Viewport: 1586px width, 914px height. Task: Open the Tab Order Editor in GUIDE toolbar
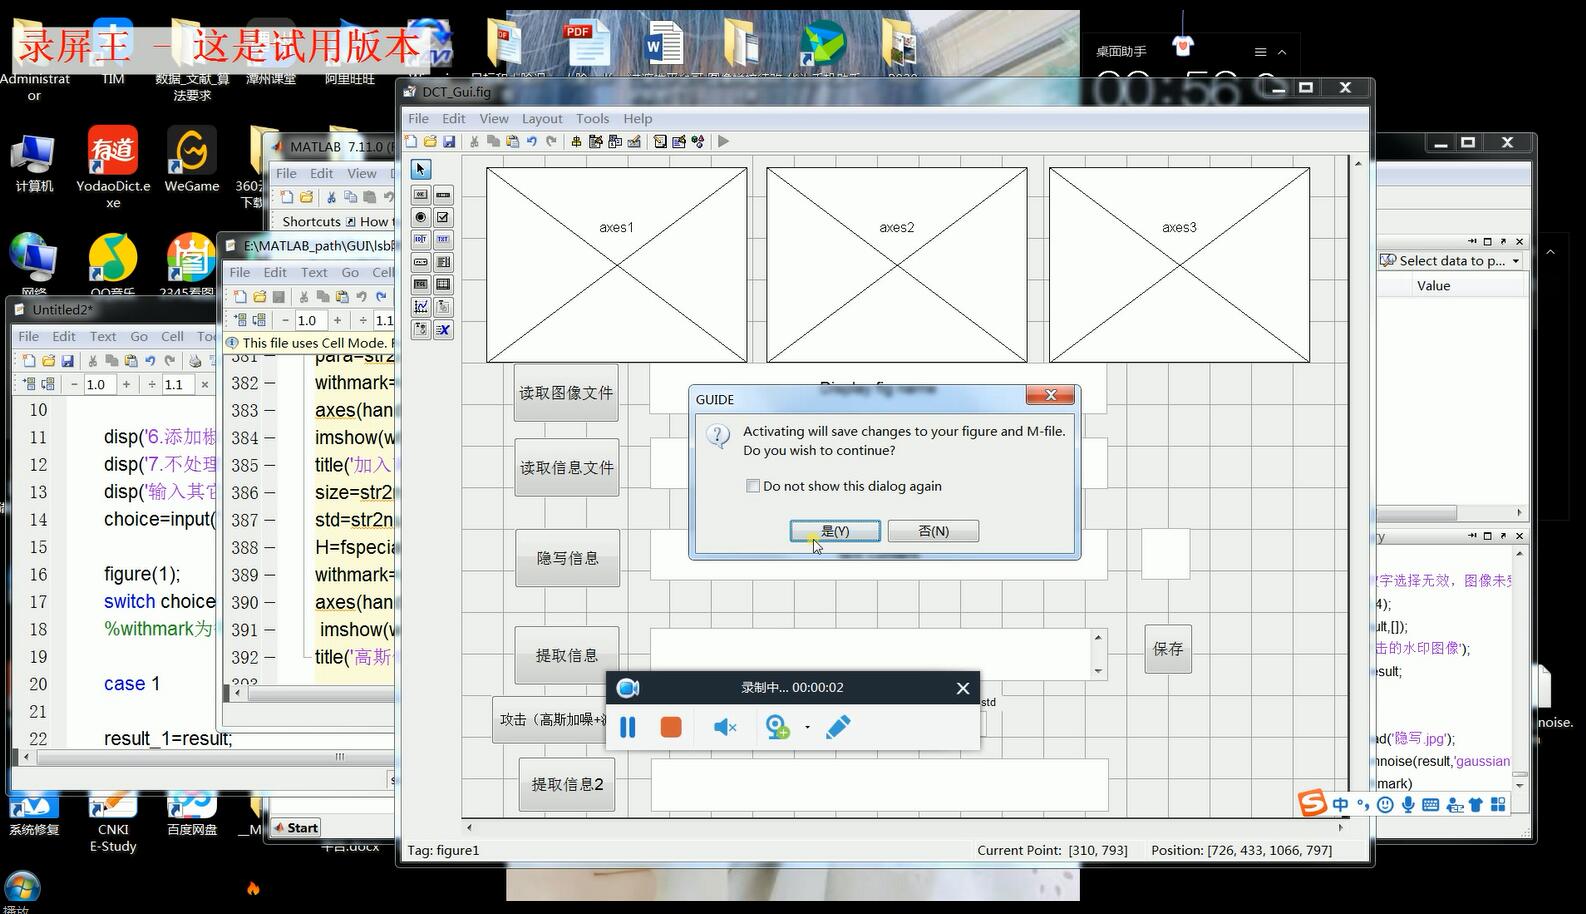615,141
